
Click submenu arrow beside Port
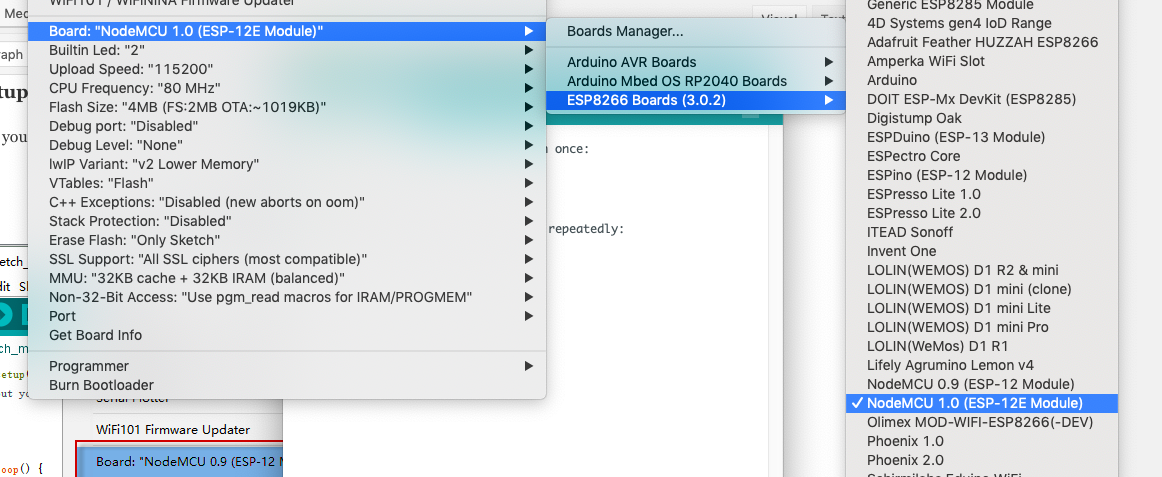tap(528, 316)
